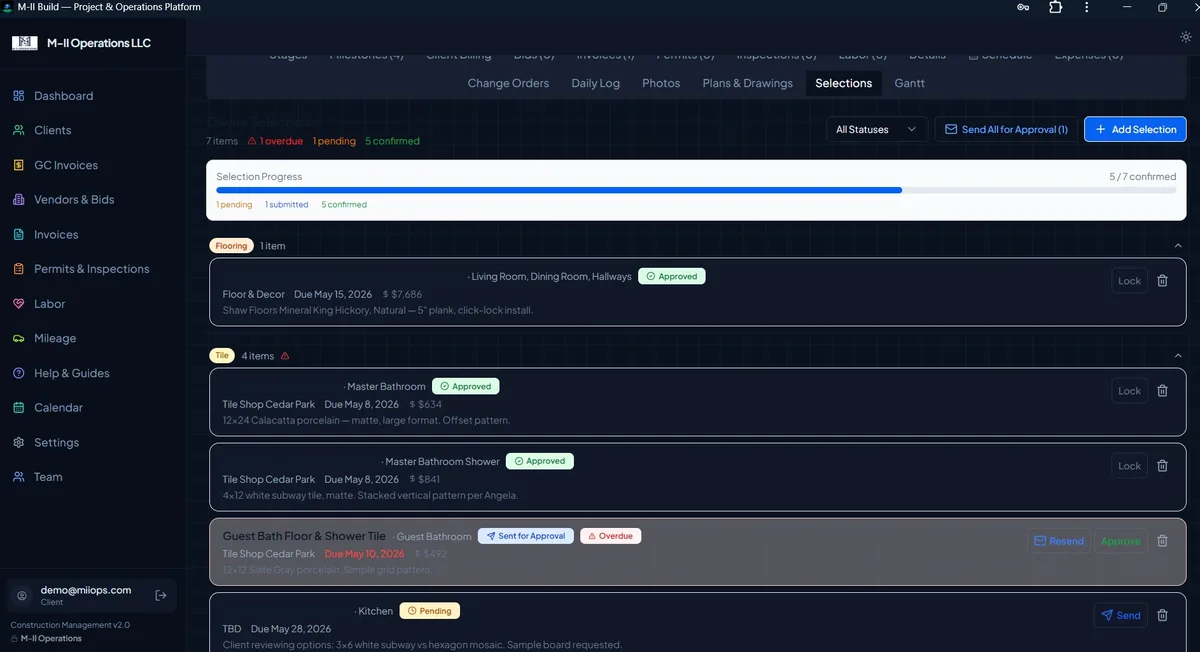Switch to the Daily Log tab

click(596, 83)
